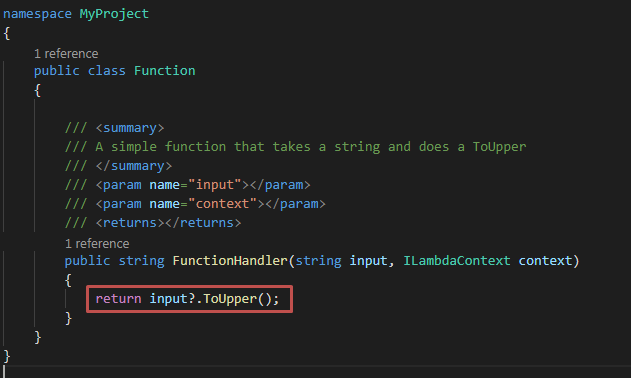Show the 1 reference link above FunctionHandler

[x=97, y=244]
